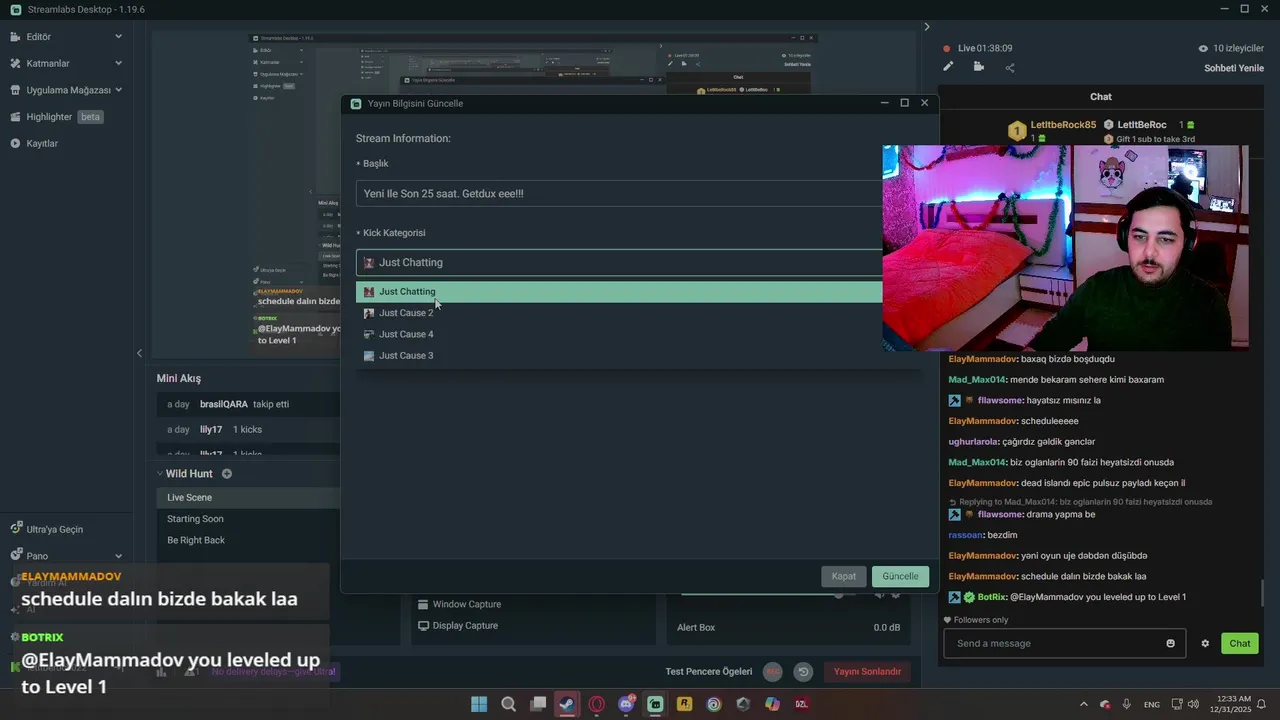The width and height of the screenshot is (1280, 720).
Task: Collapse the Wild Hunt scene collection arrow
Action: coord(160,474)
